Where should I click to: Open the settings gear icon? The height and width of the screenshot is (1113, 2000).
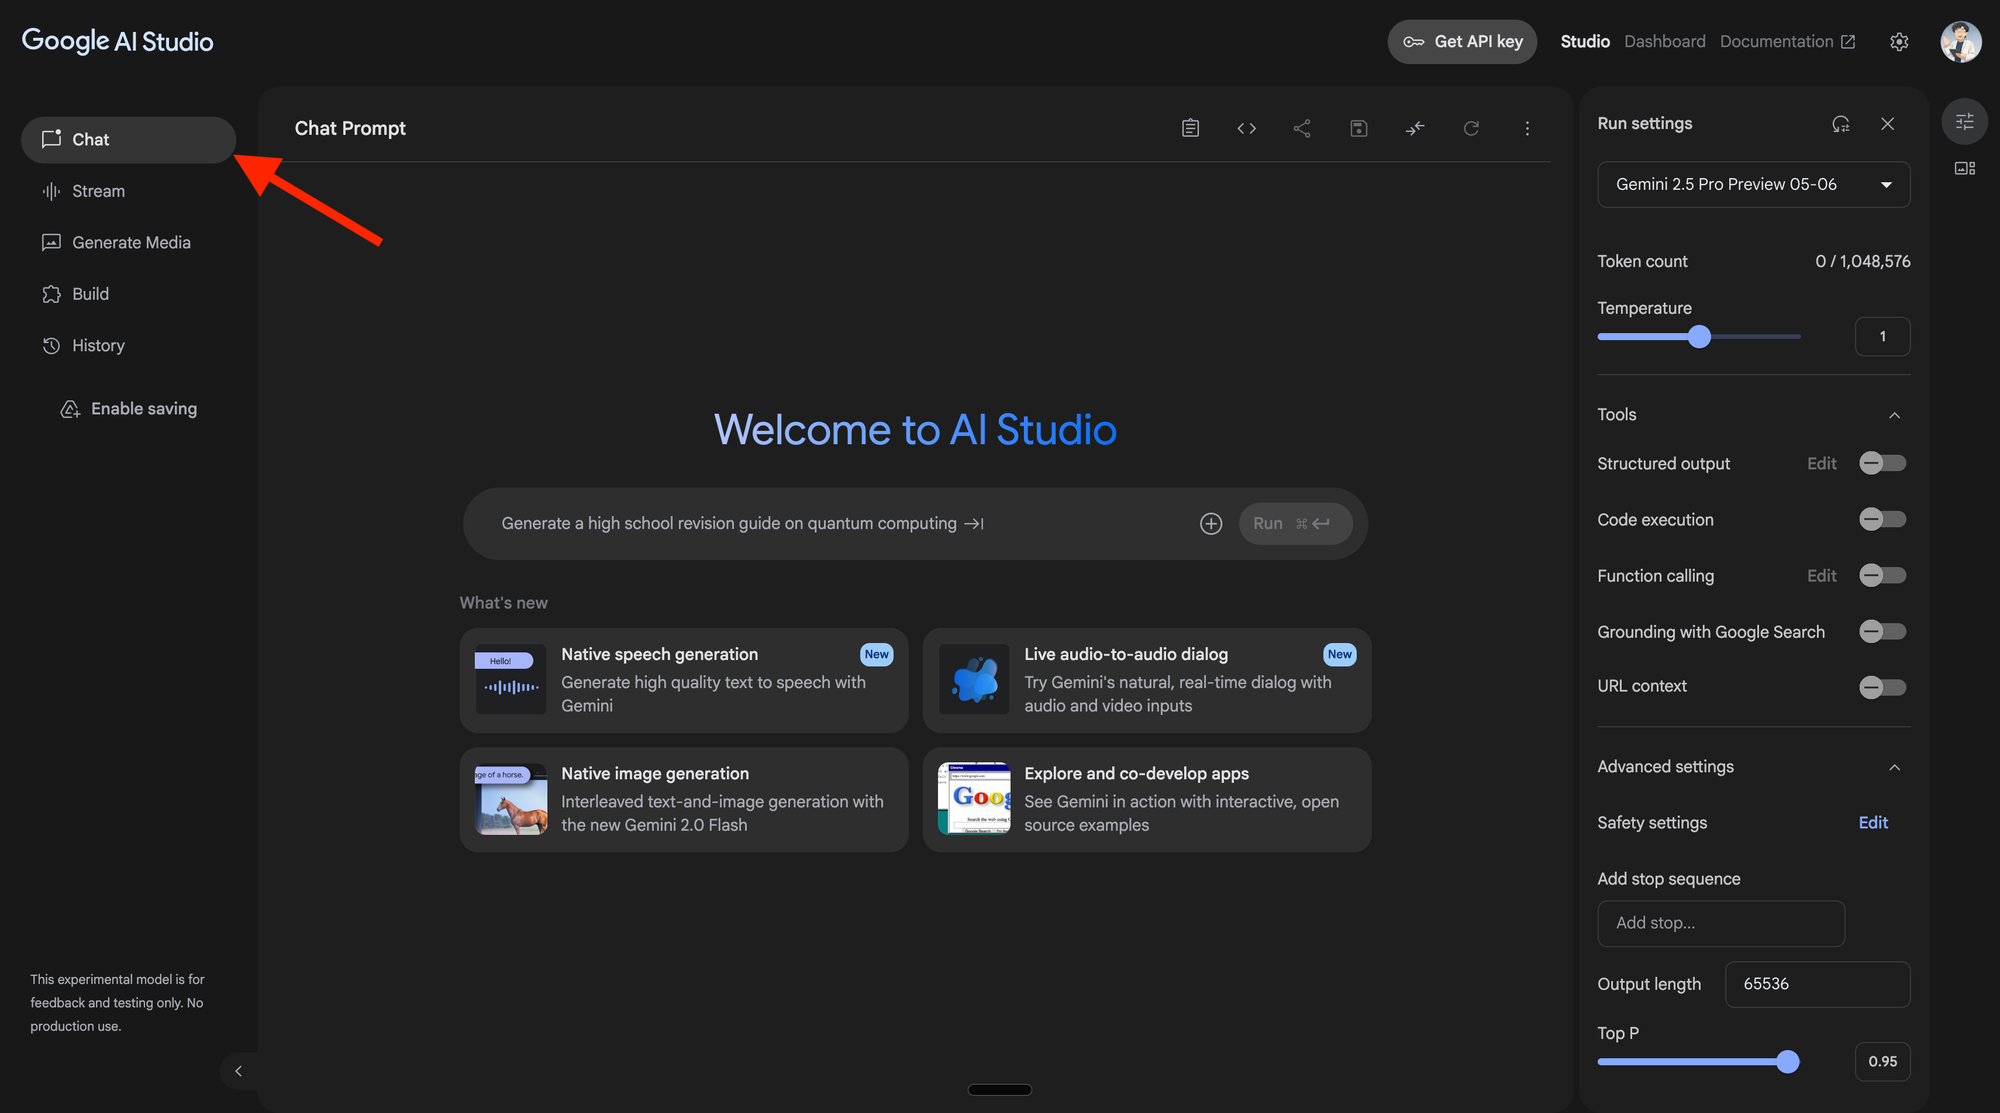[1899, 42]
